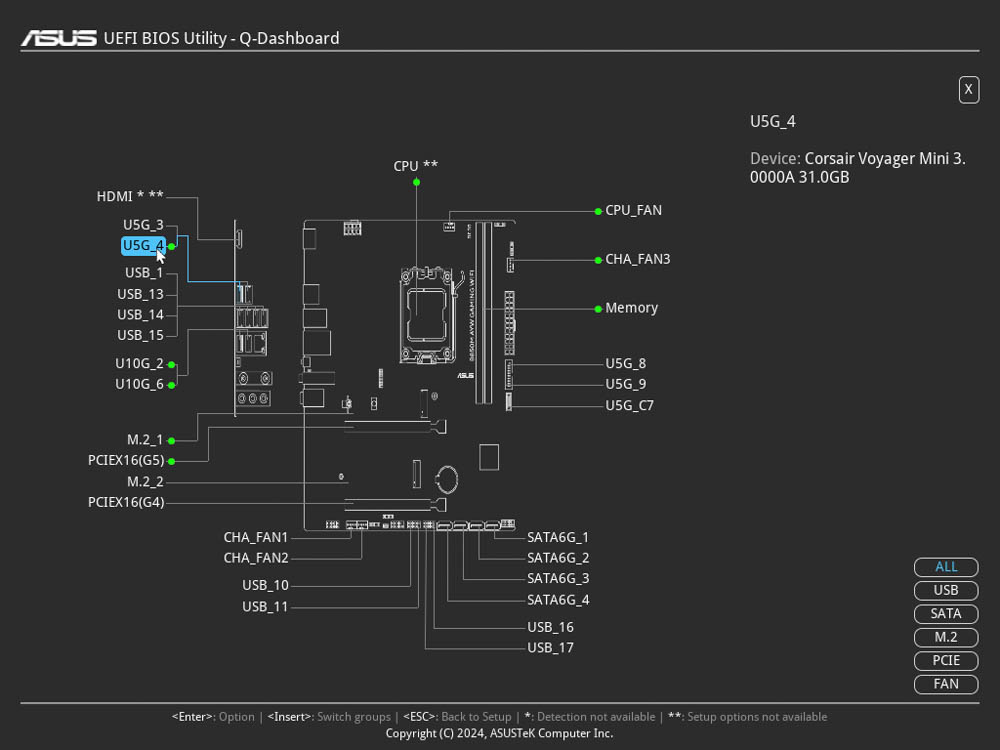Select the M.2_1 slot label

pyautogui.click(x=145, y=440)
